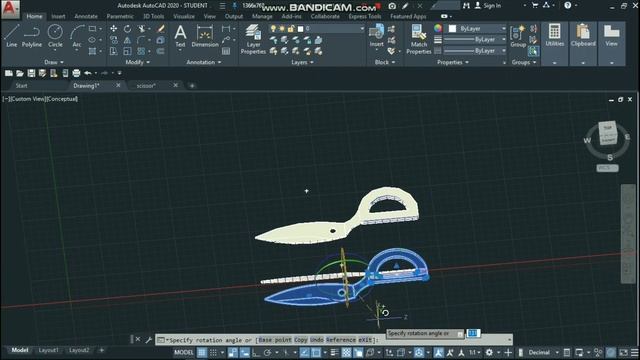Expand the Layers panel
Viewport: 640px width, 360px height.
(302, 62)
